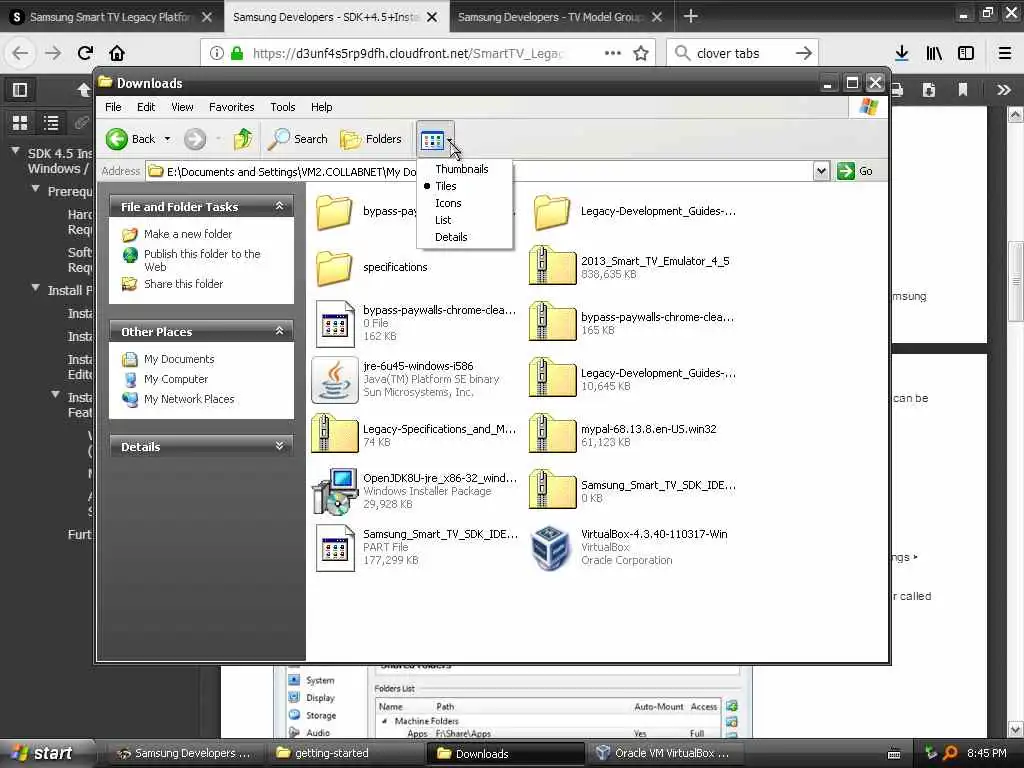The height and width of the screenshot is (768, 1024).
Task: Select the Tiles view option
Action: pyautogui.click(x=446, y=185)
